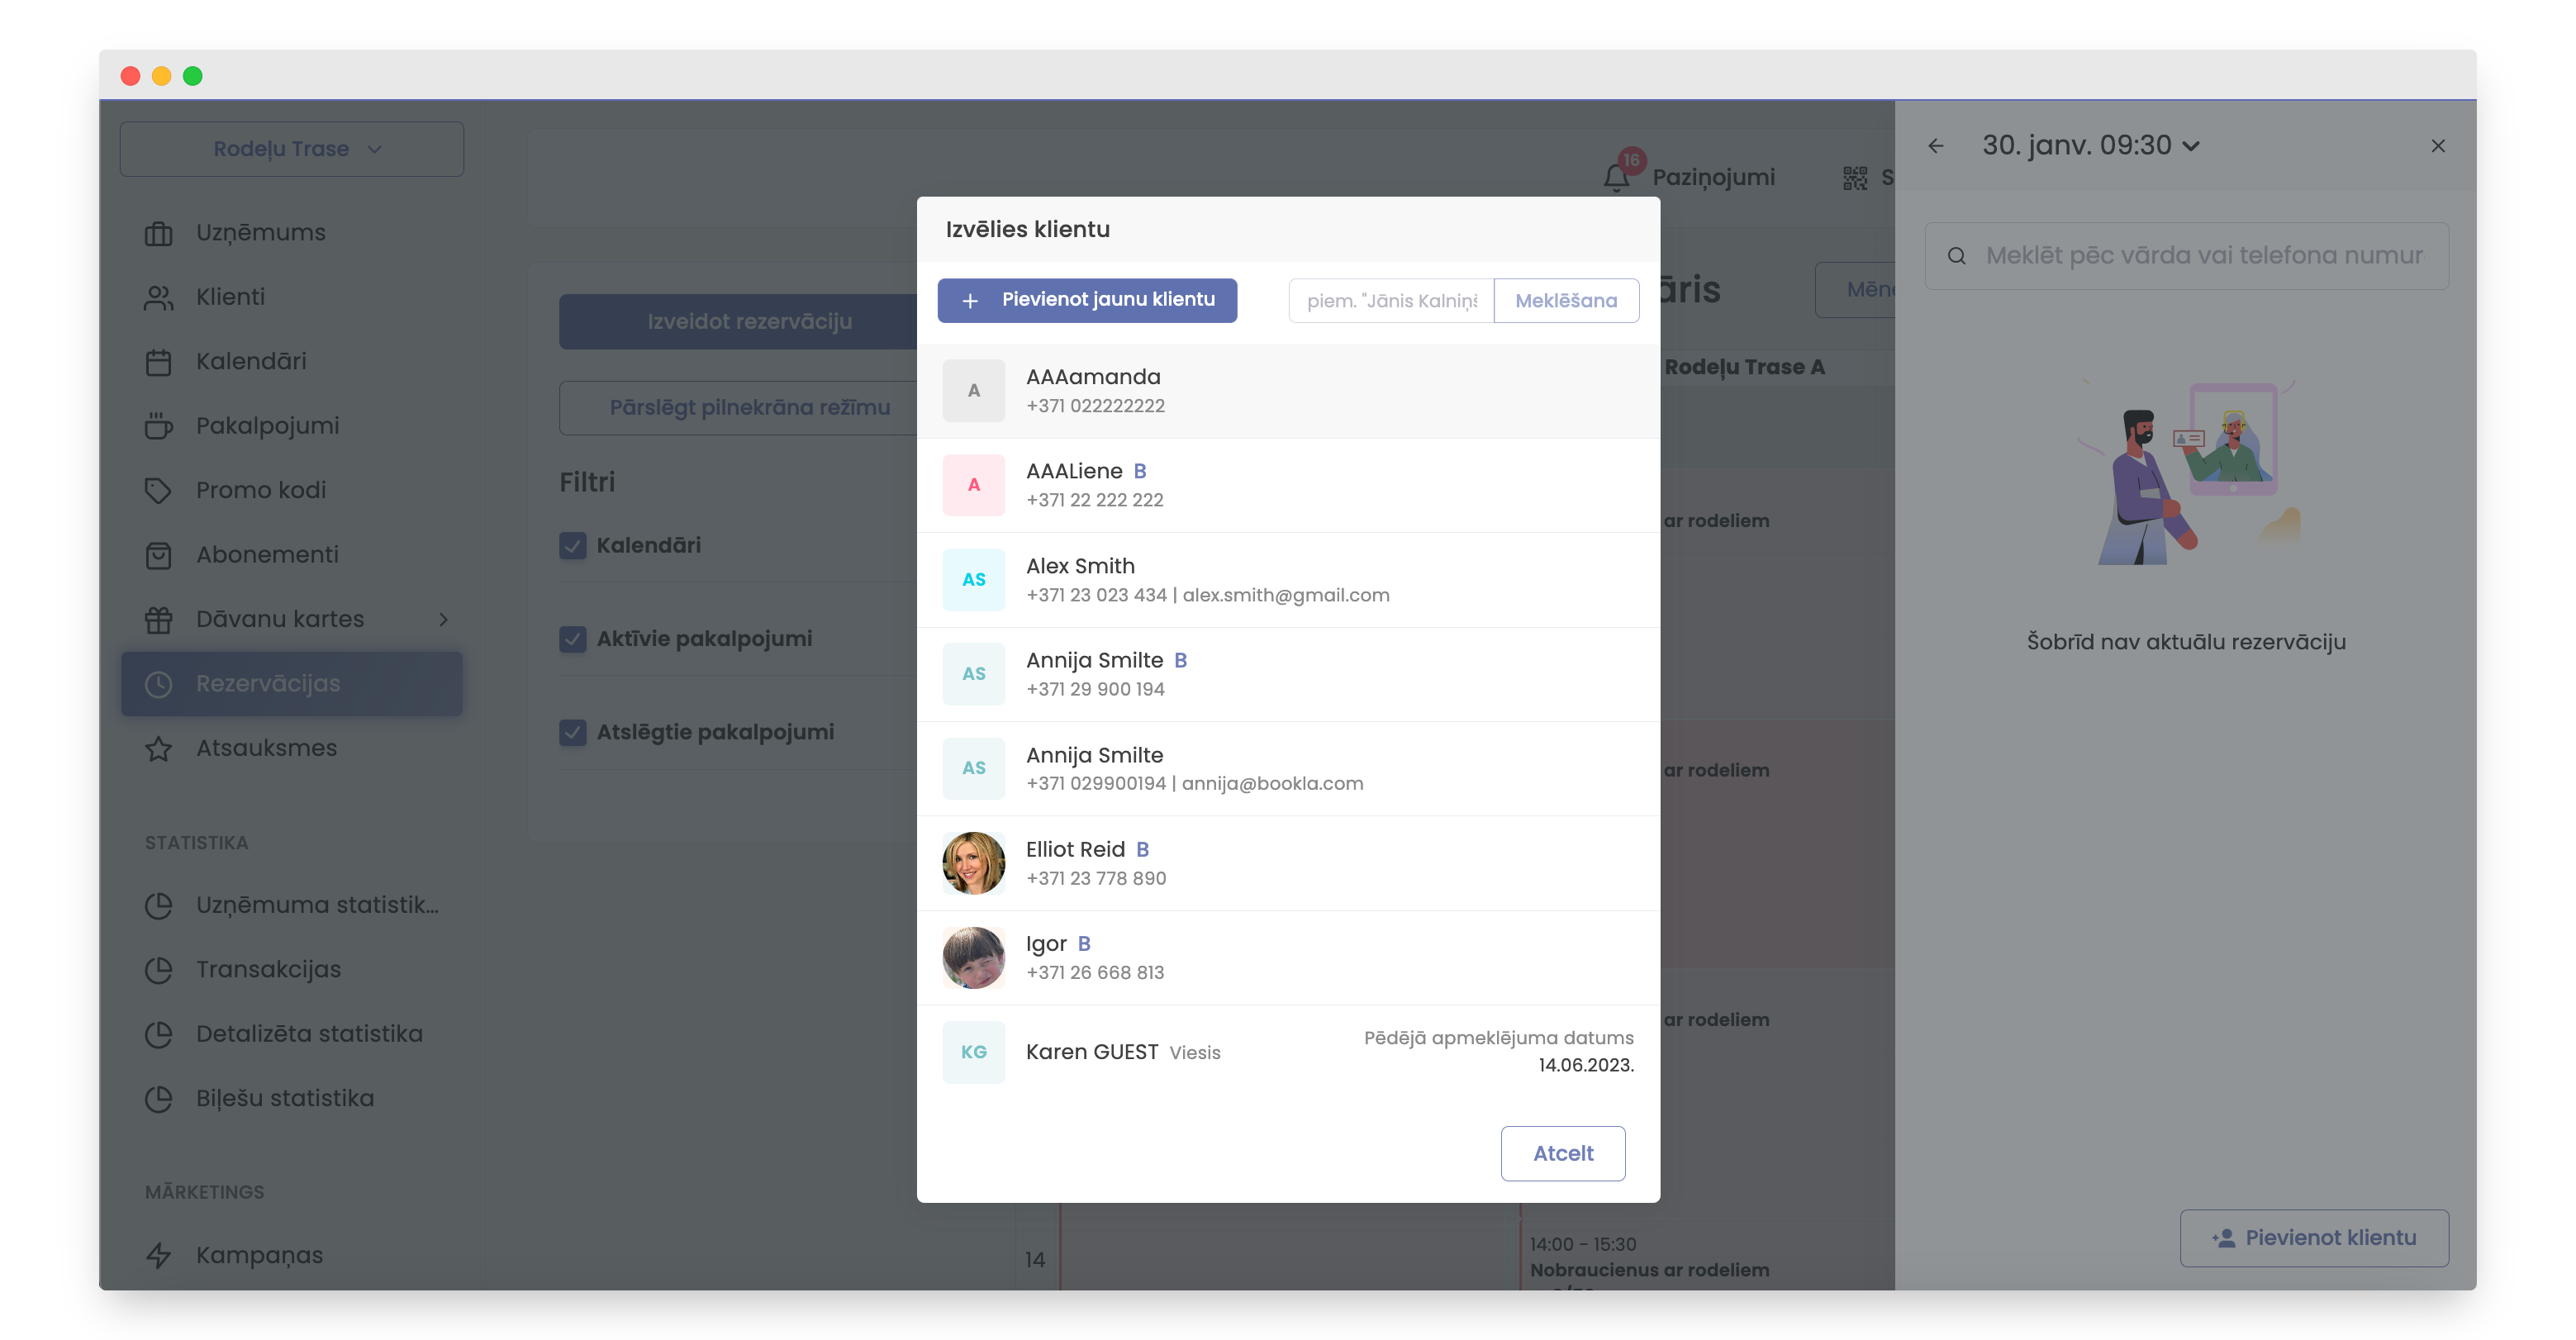Toggle the Atslēgtie pakalpojumi checkbox
2576x1340 pixels.
point(573,732)
